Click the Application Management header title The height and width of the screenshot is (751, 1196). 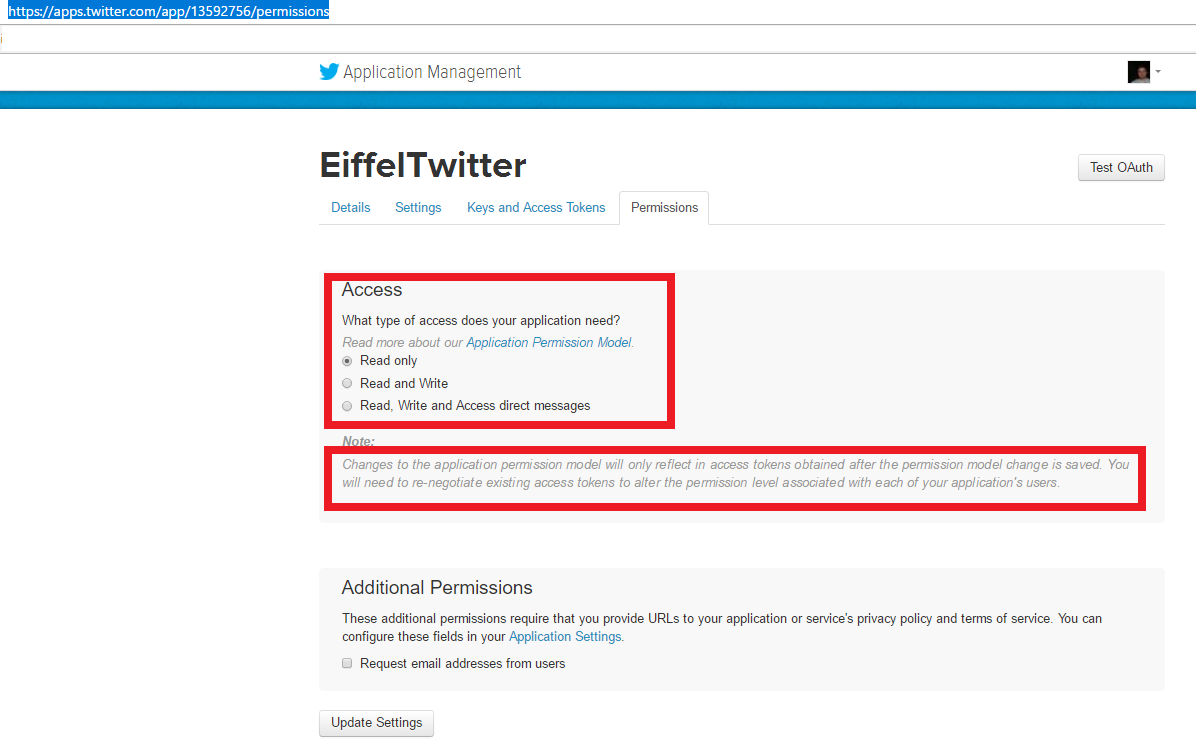(x=432, y=72)
